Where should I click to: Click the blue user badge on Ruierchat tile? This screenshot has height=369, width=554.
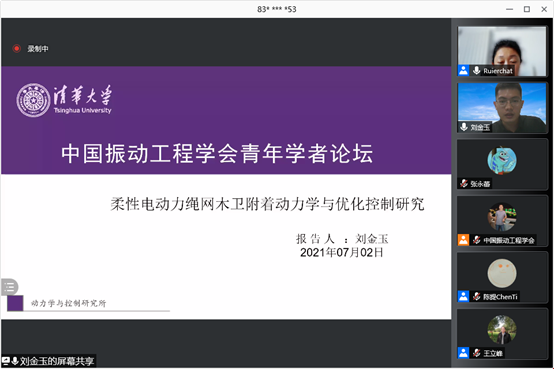[x=463, y=70]
